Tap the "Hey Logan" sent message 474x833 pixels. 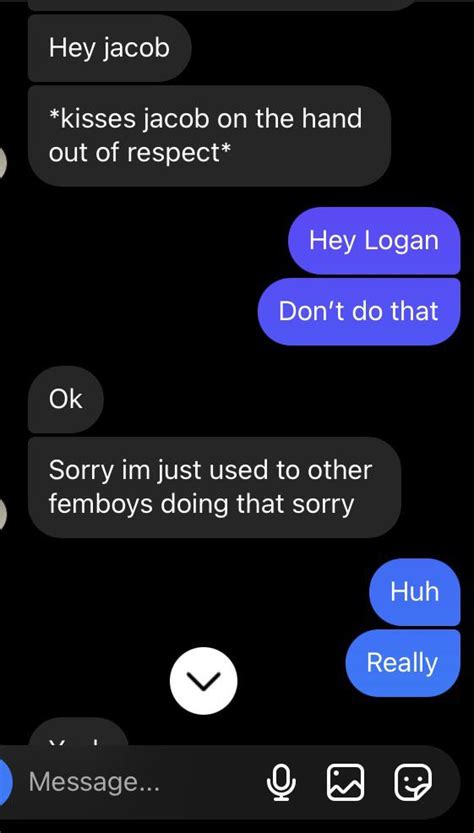tap(374, 241)
